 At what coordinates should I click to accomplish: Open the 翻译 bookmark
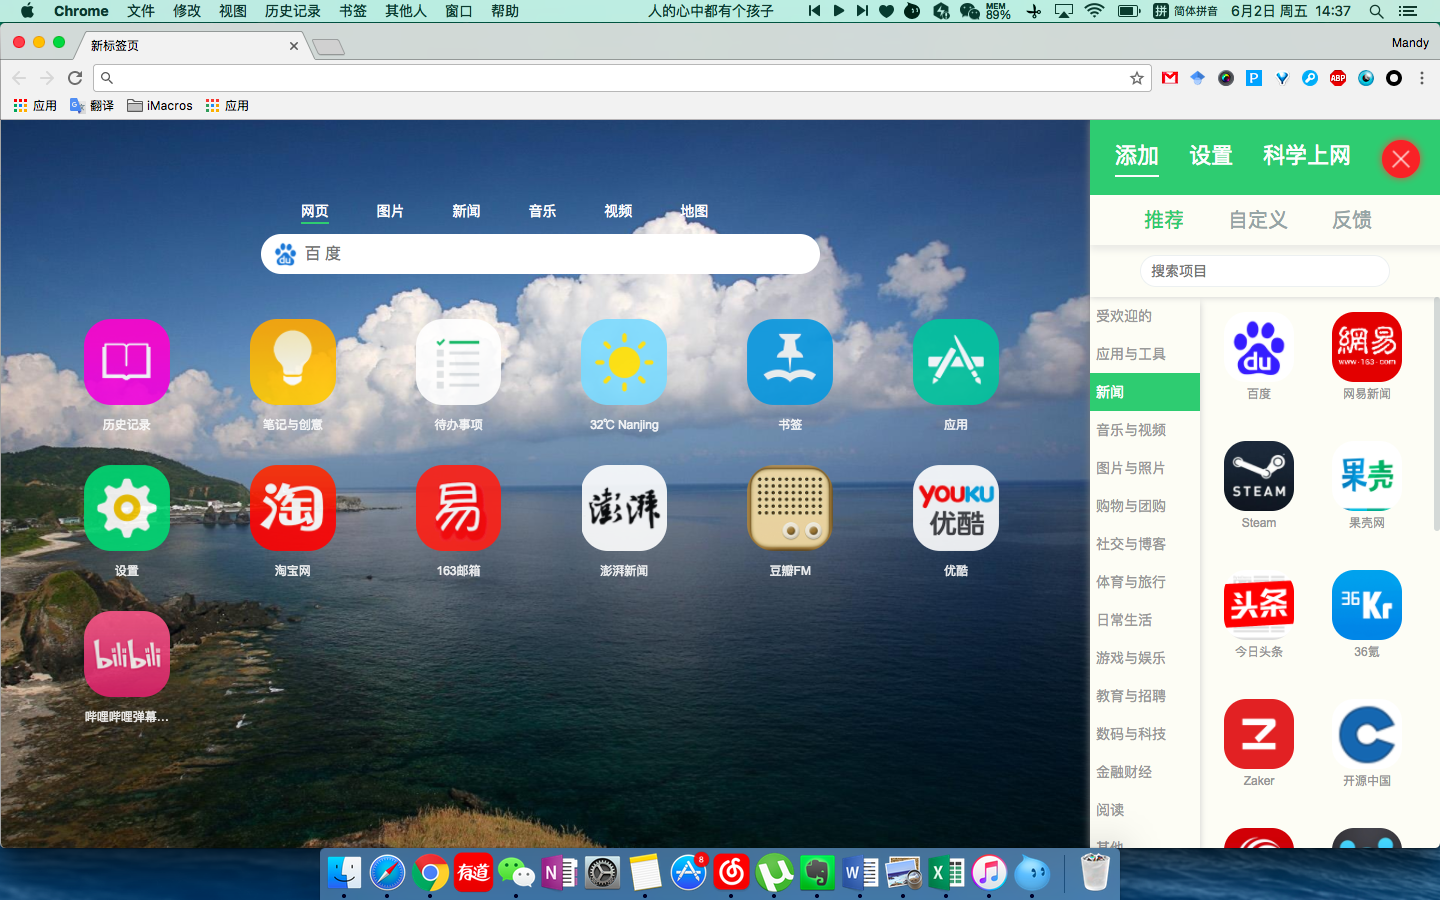click(92, 105)
